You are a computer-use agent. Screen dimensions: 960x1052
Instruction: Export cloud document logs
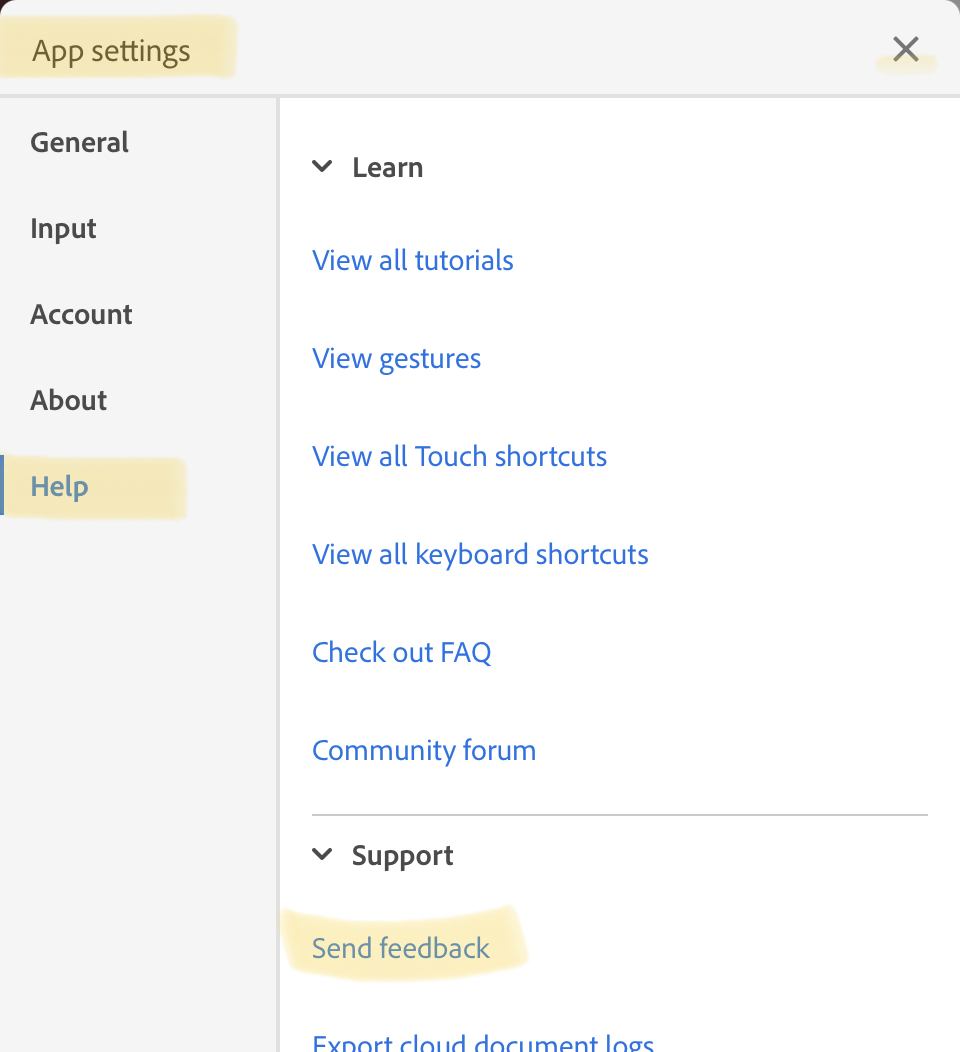point(482,1042)
